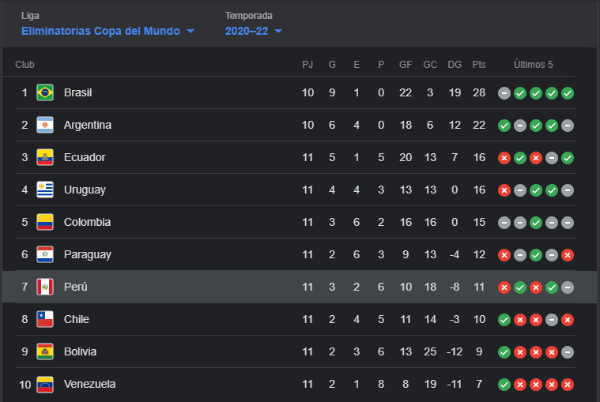Image resolution: width=600 pixels, height=402 pixels.
Task: Click Bolivia's first green result icon
Action: [505, 352]
